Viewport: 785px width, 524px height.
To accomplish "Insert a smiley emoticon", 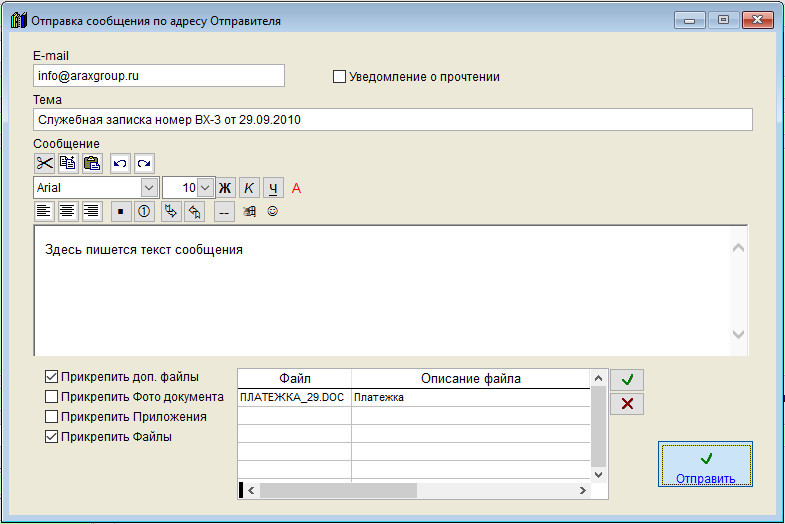I will (x=272, y=211).
